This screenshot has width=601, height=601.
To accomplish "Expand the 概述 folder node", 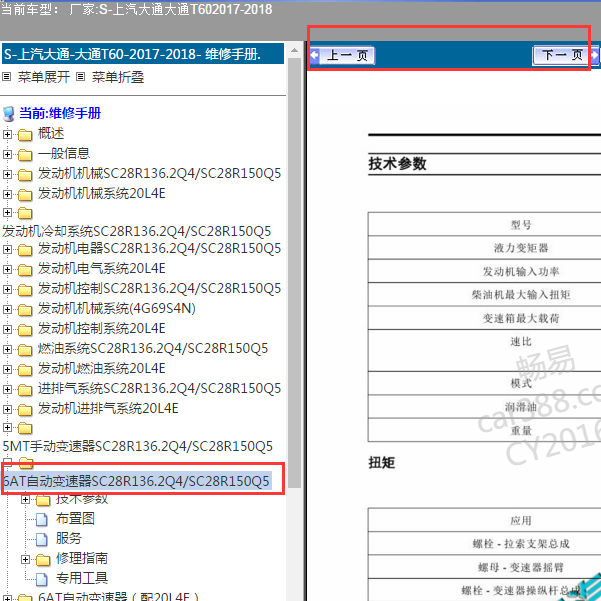I will (7, 134).
